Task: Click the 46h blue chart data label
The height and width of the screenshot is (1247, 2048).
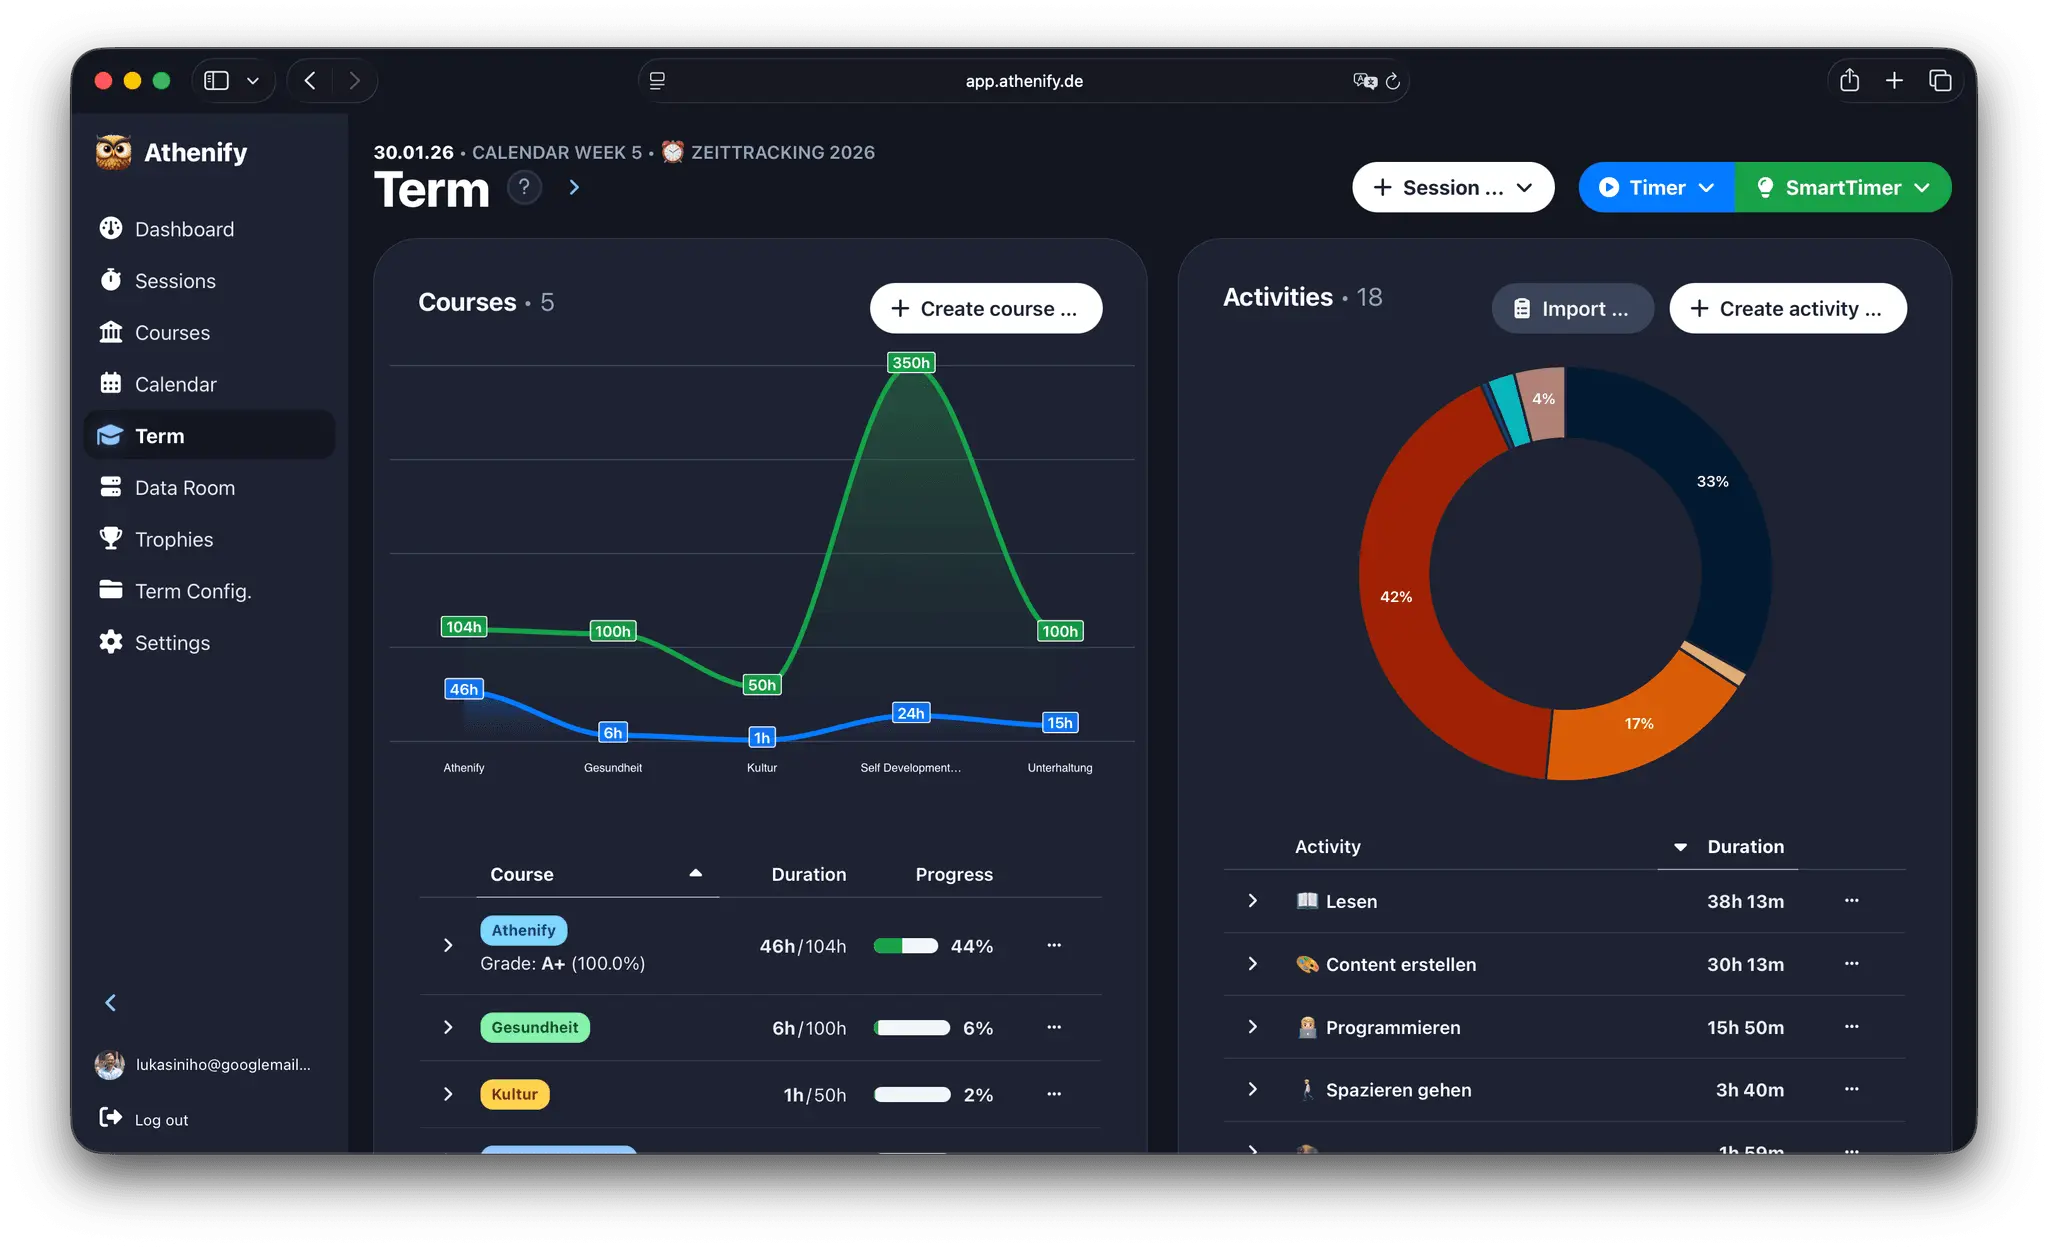Action: [464, 689]
